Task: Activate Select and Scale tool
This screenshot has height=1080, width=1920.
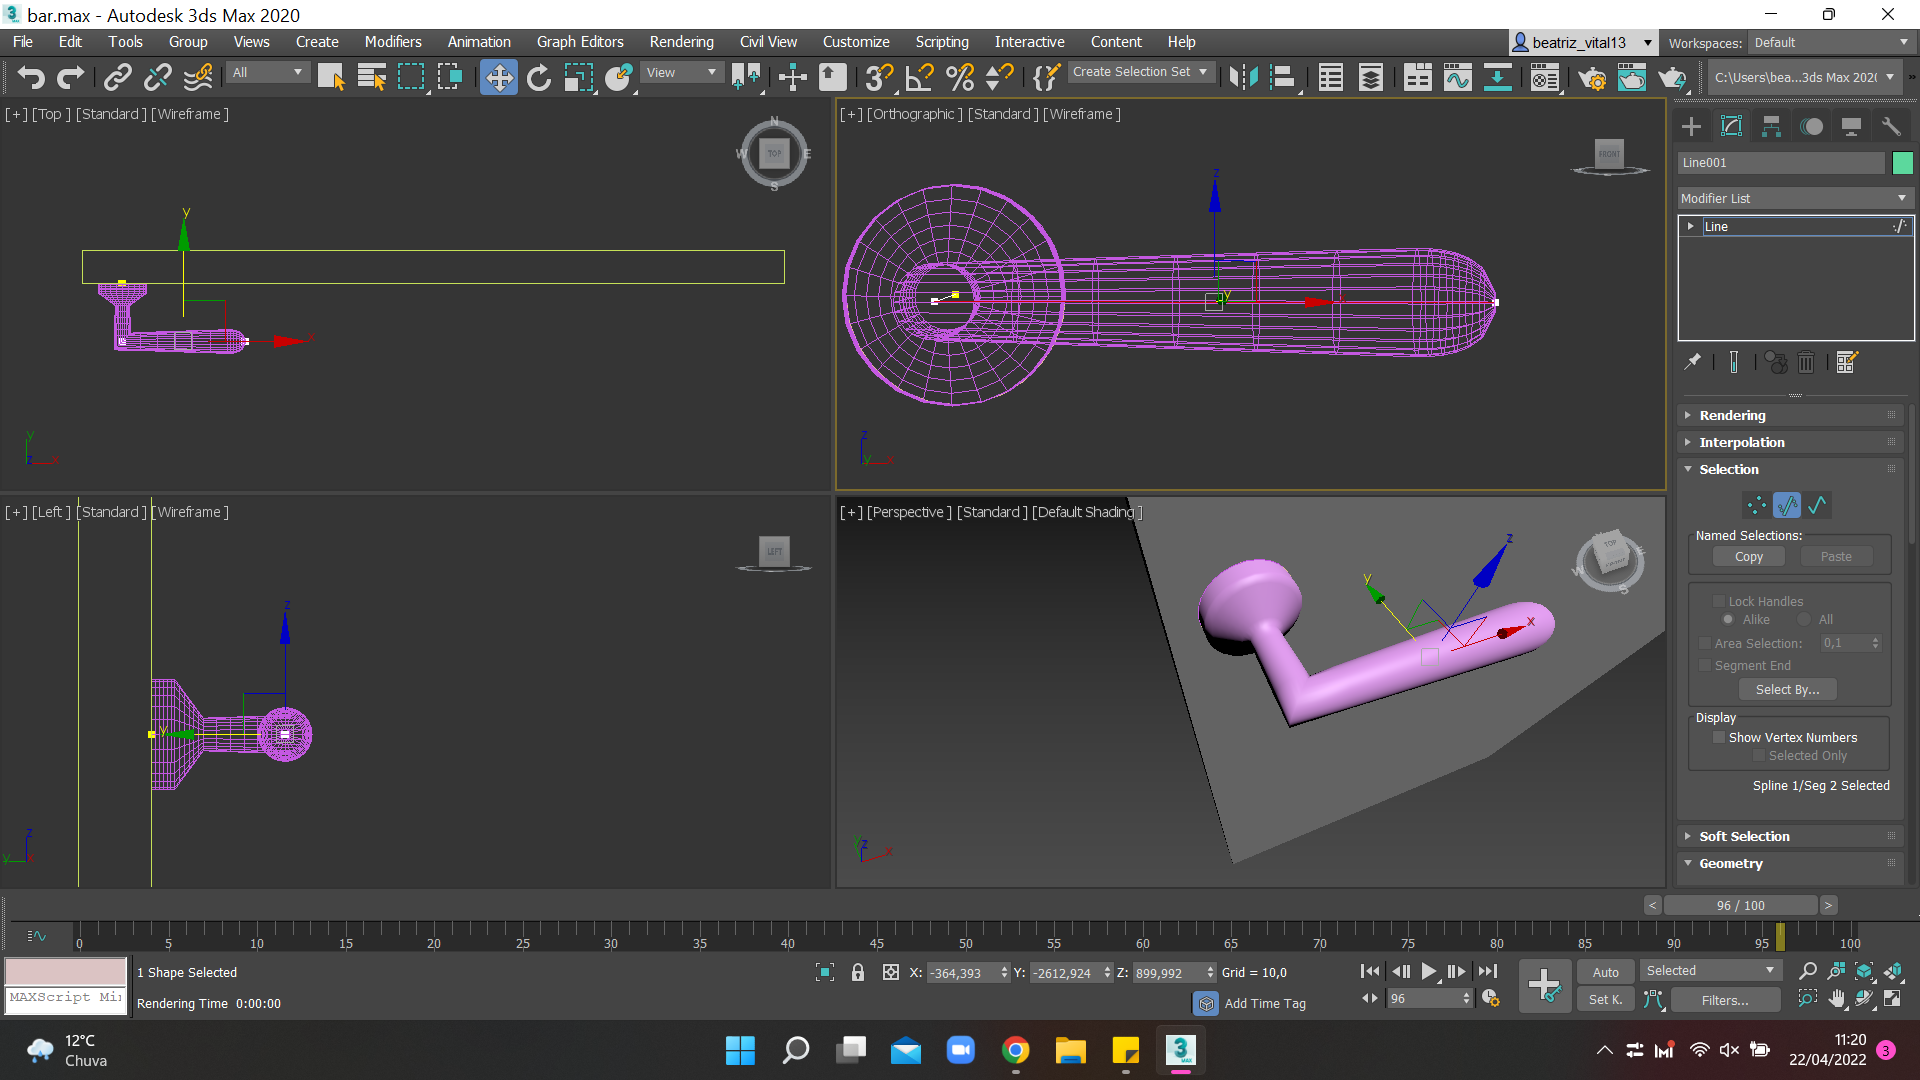Action: [578, 77]
